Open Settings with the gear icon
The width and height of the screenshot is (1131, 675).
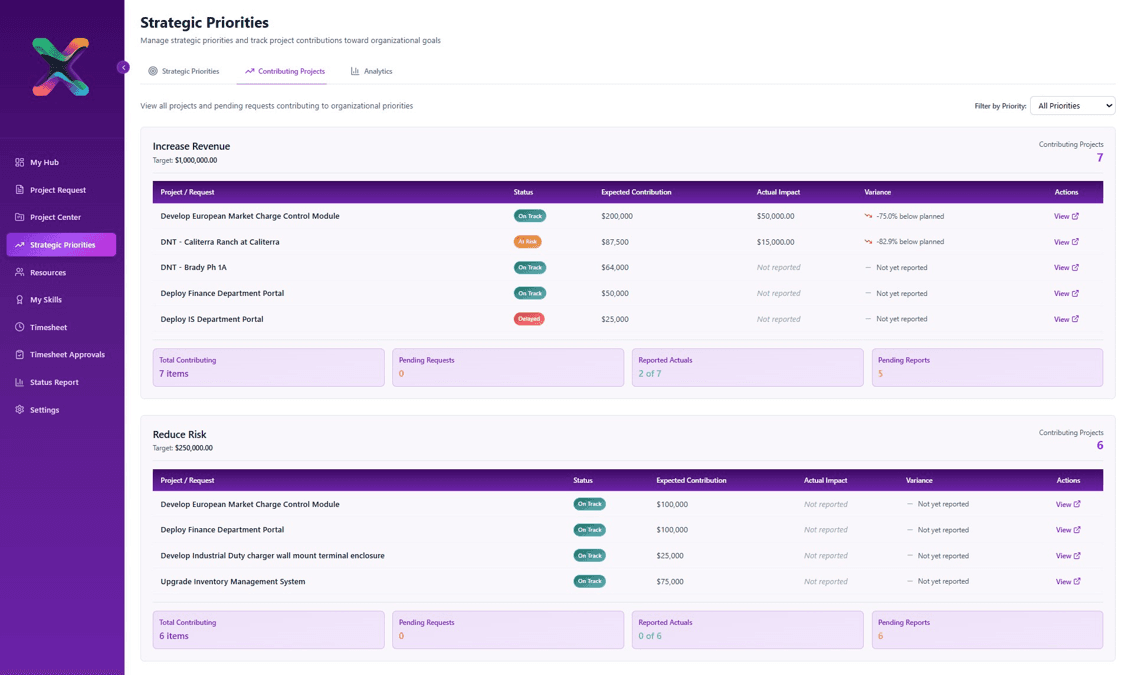click(19, 409)
